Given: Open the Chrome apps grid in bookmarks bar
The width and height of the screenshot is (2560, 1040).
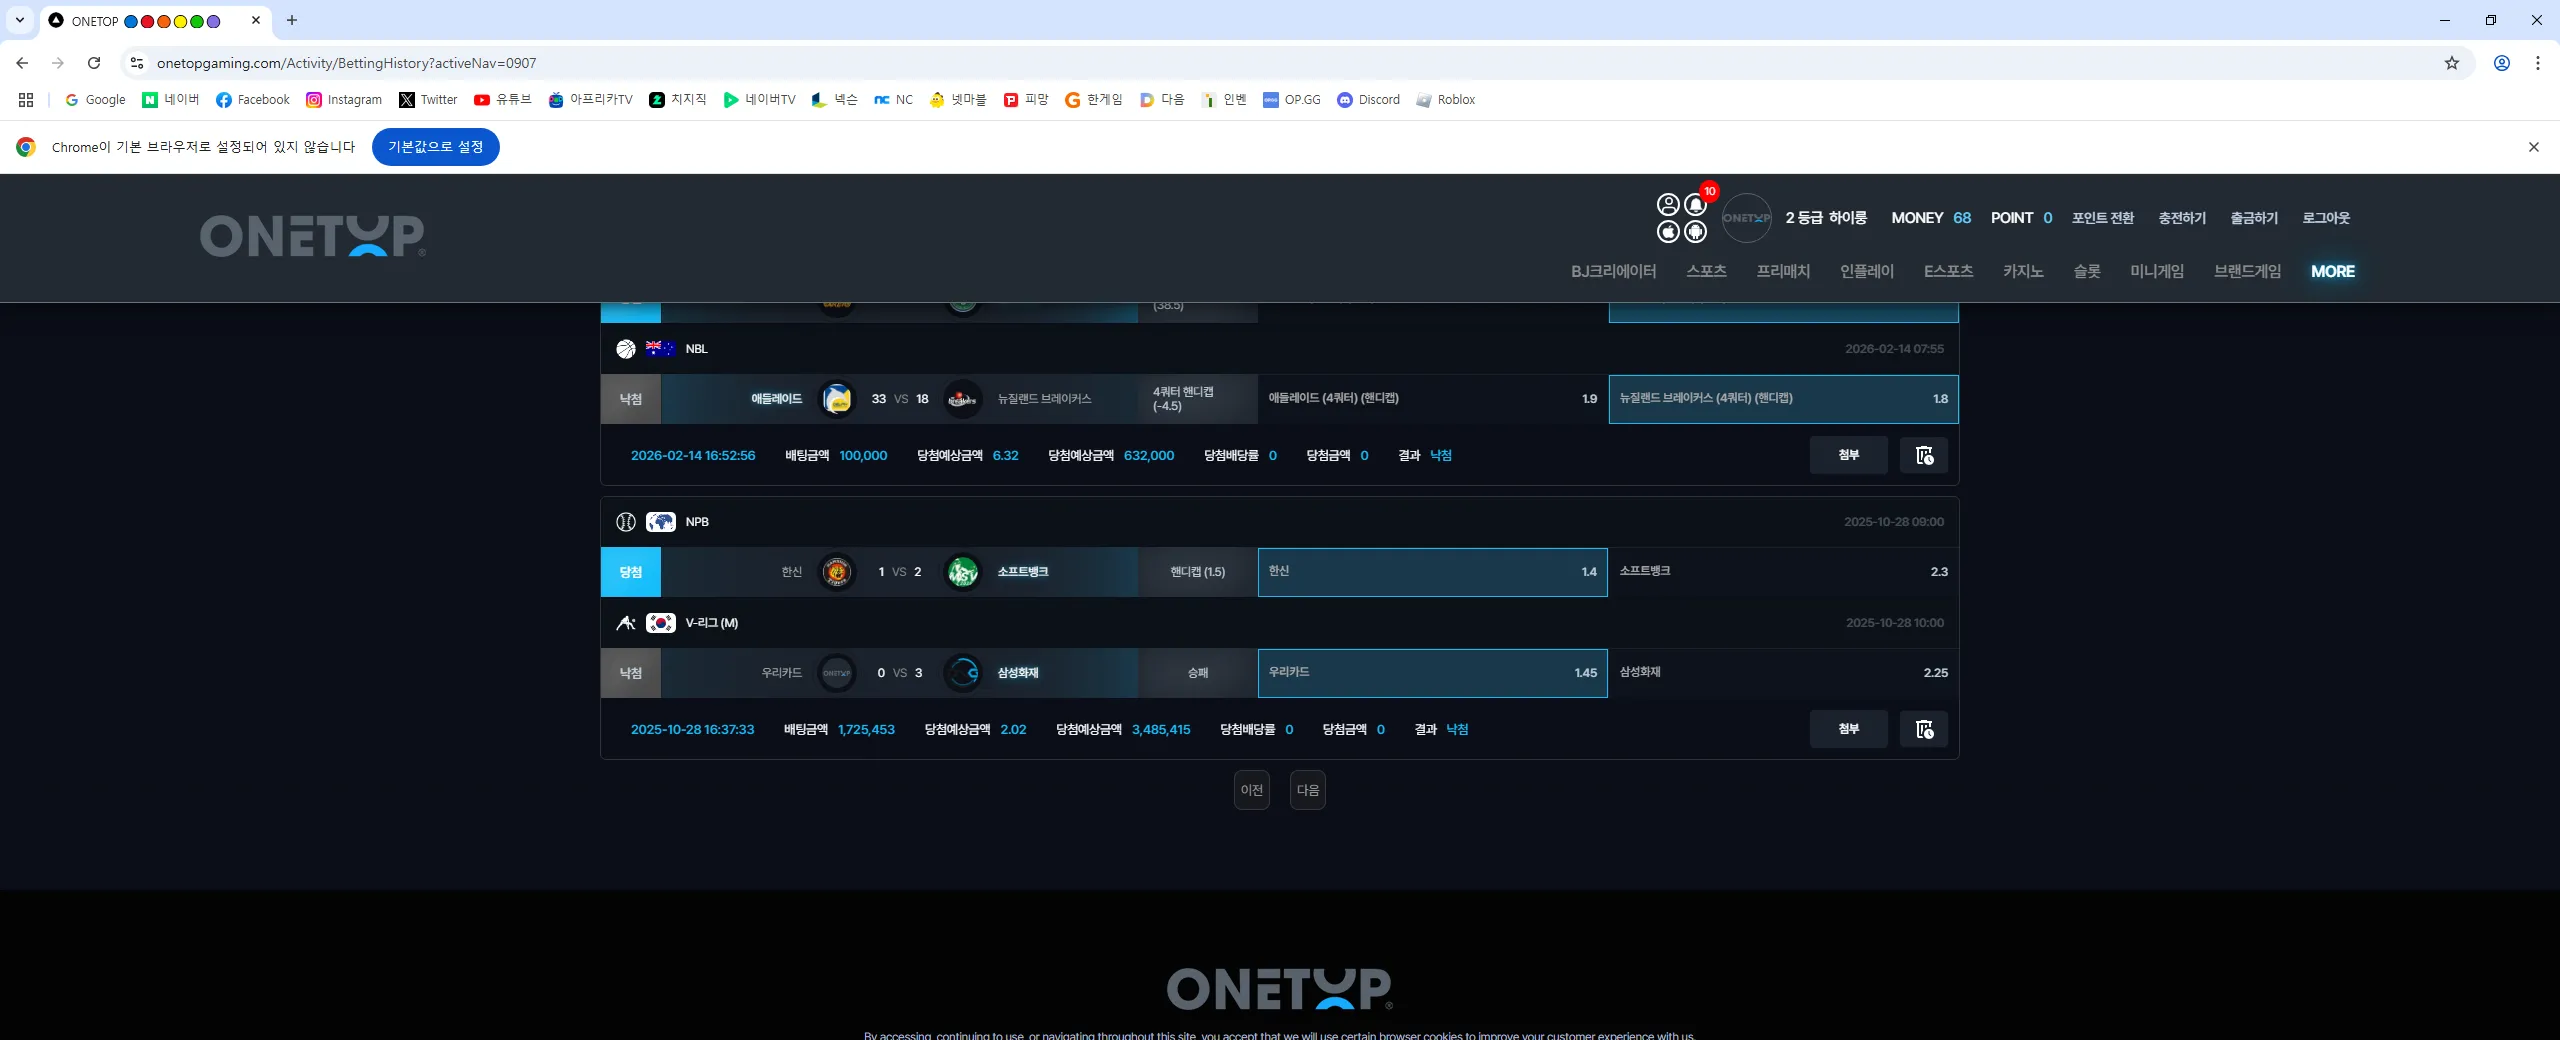Looking at the screenshot, I should [x=26, y=100].
